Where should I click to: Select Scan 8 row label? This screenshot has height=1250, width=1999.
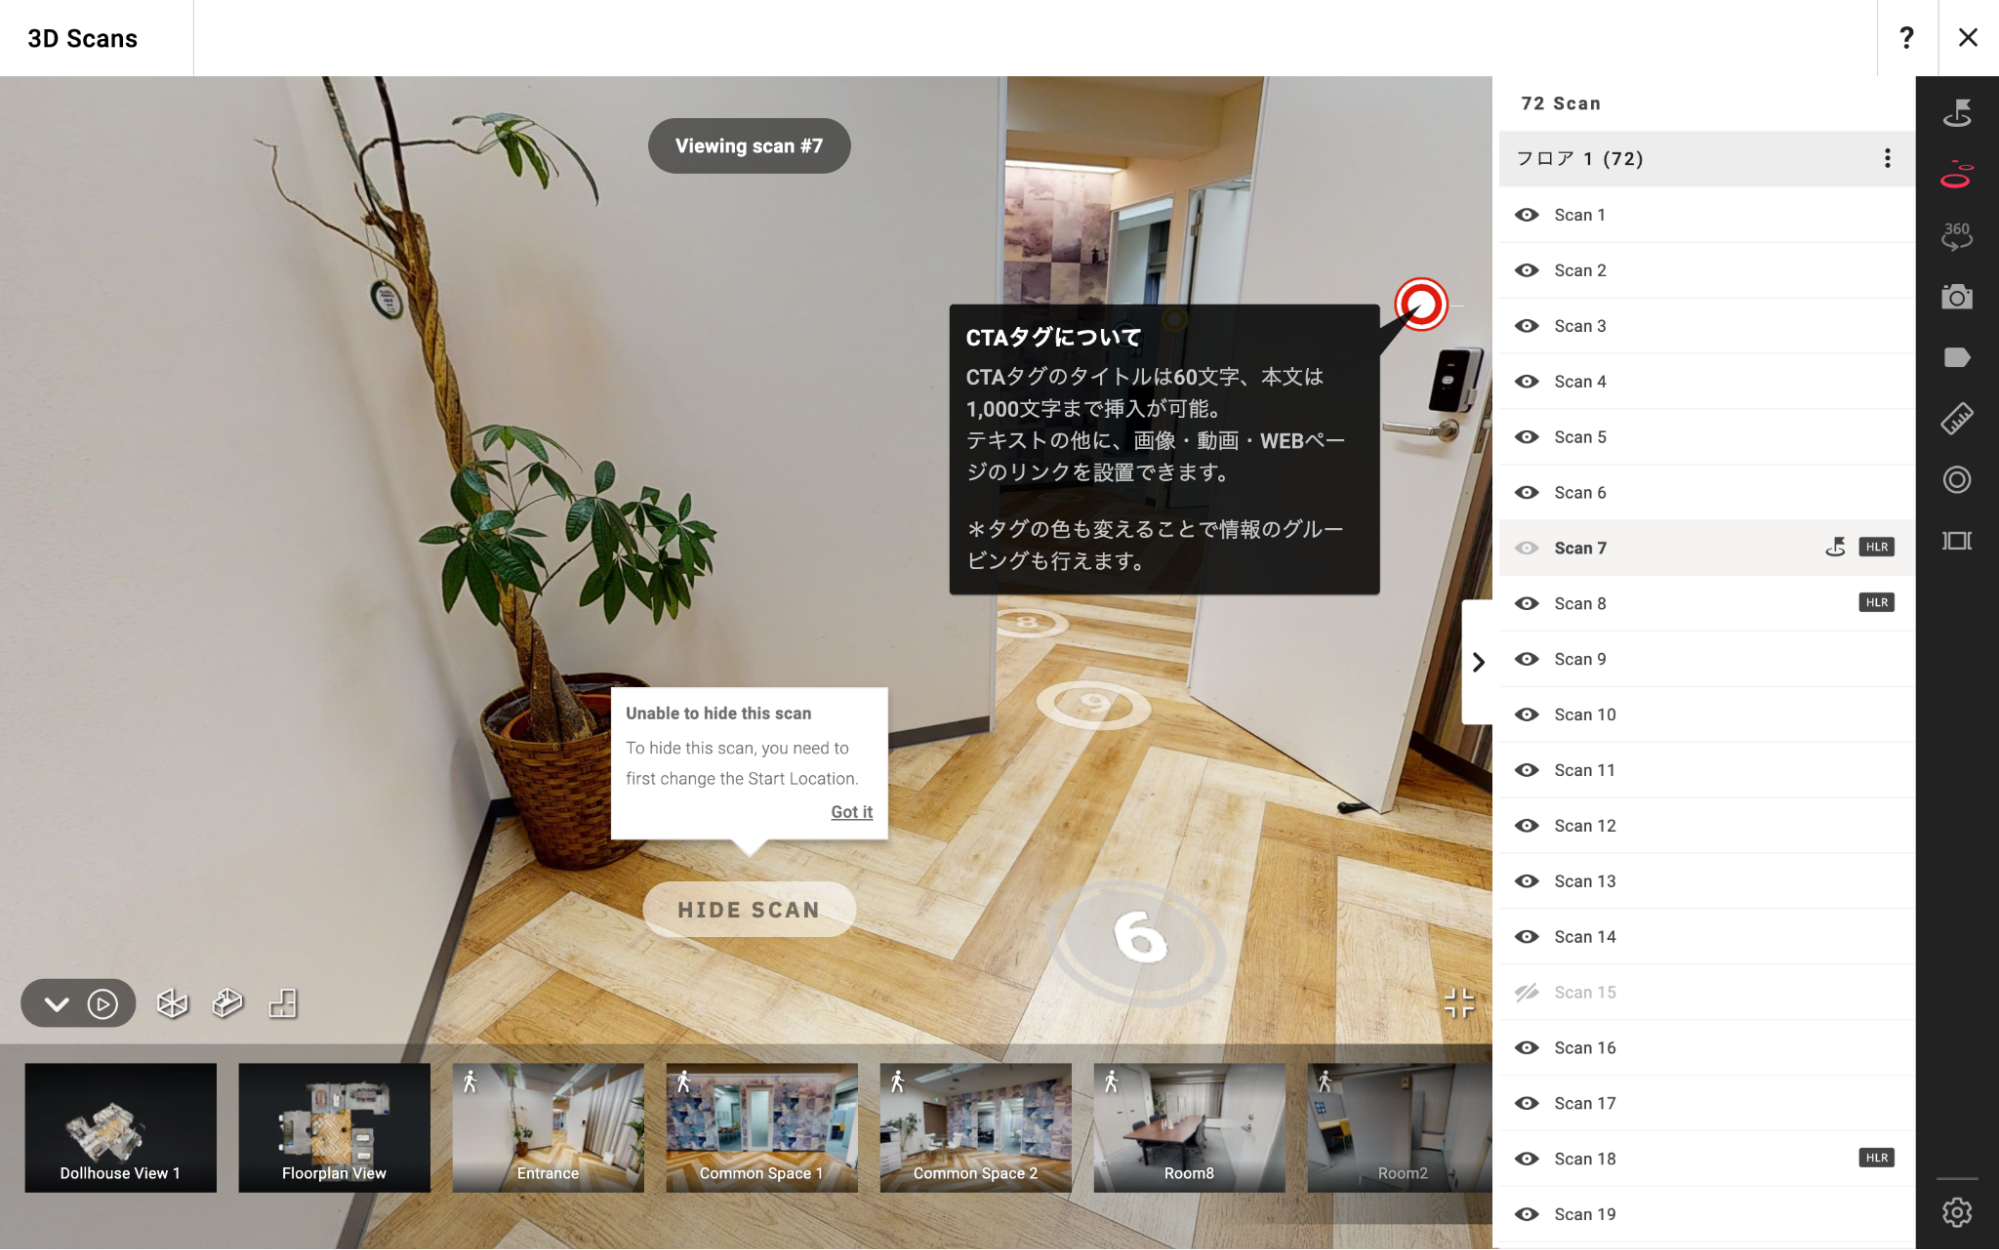tap(1580, 603)
